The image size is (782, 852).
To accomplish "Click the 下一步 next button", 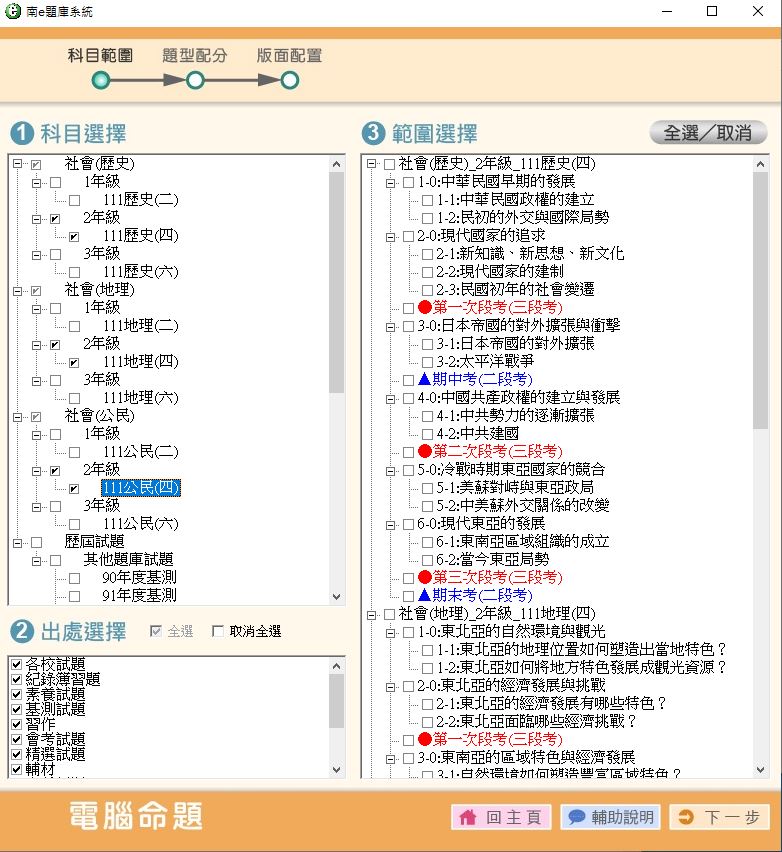I will click(720, 817).
